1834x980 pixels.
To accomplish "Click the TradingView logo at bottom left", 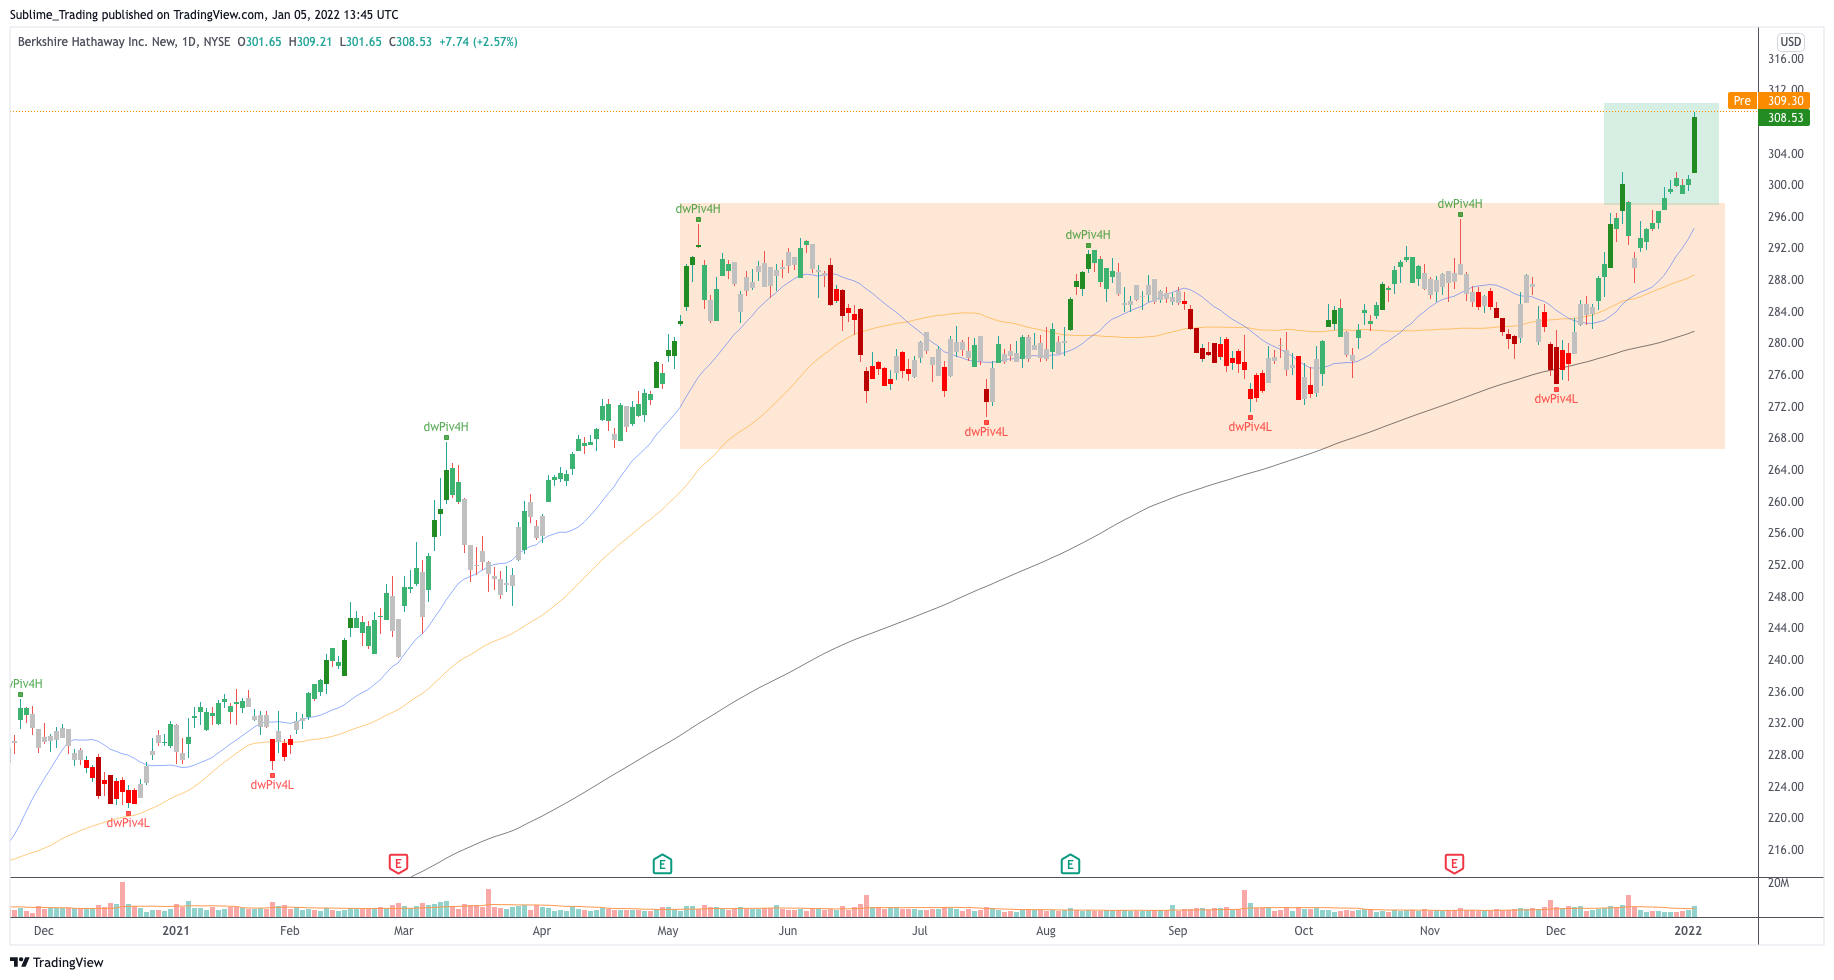I will pyautogui.click(x=57, y=962).
